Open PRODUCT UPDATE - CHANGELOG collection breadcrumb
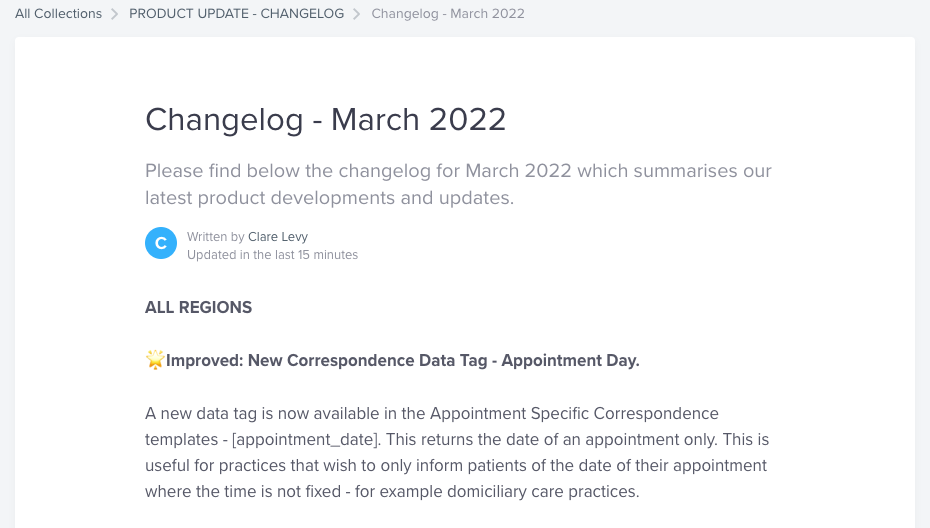This screenshot has width=930, height=528. click(236, 14)
